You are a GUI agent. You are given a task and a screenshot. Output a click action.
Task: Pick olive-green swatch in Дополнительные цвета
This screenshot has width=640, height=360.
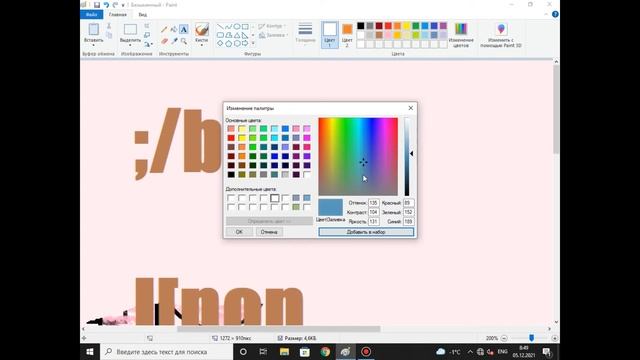tap(296, 207)
